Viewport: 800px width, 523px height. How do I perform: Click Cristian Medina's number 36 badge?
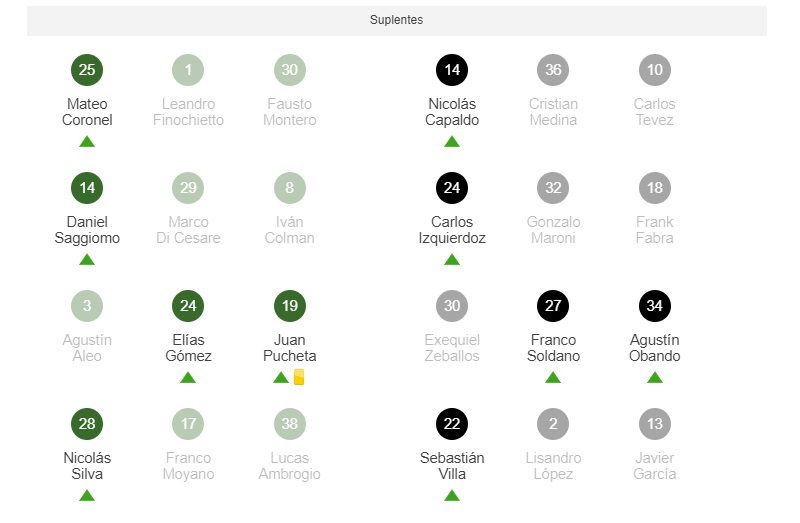(553, 70)
